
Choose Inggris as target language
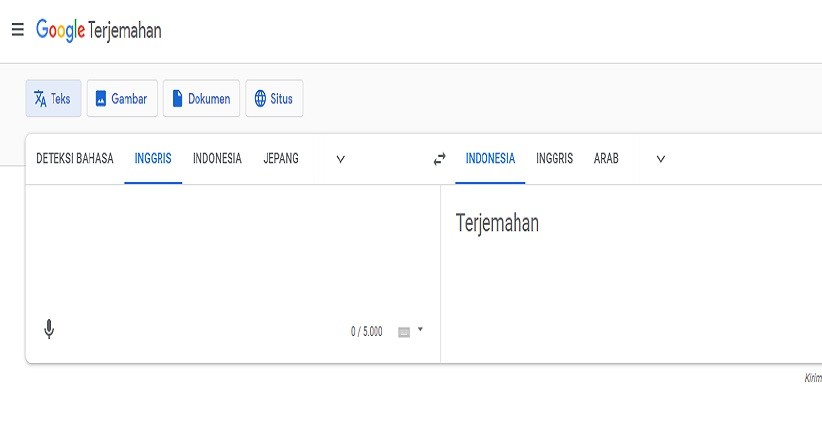pos(554,159)
